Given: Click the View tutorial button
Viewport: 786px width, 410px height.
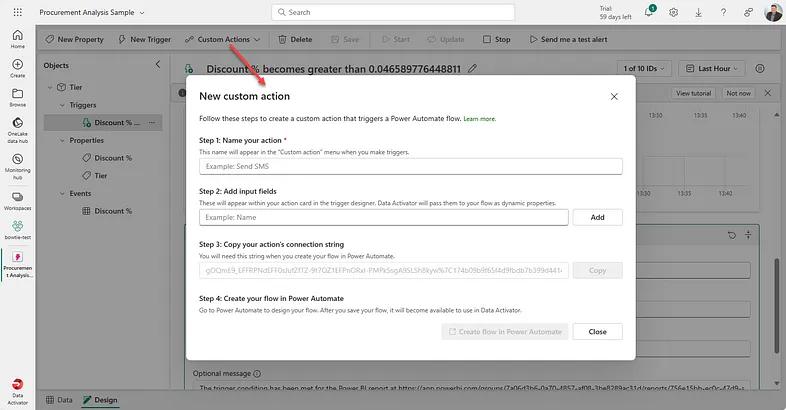Looking at the screenshot, I should [x=693, y=93].
